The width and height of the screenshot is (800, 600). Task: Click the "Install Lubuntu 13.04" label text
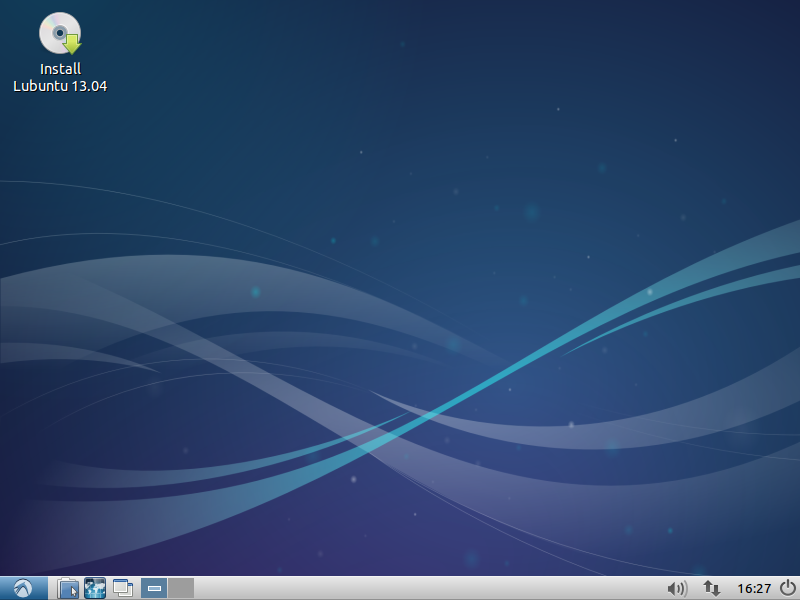point(60,78)
